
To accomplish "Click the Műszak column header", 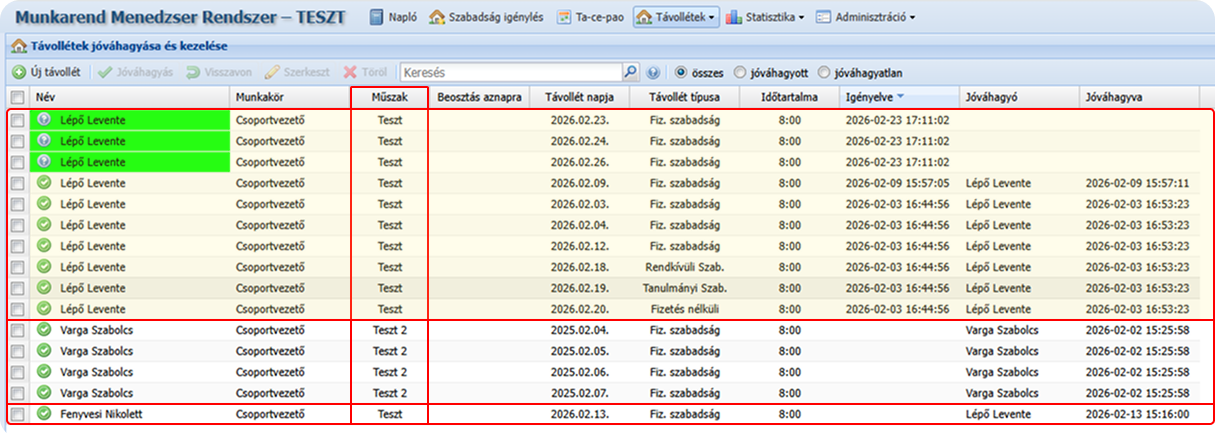I will pos(389,97).
